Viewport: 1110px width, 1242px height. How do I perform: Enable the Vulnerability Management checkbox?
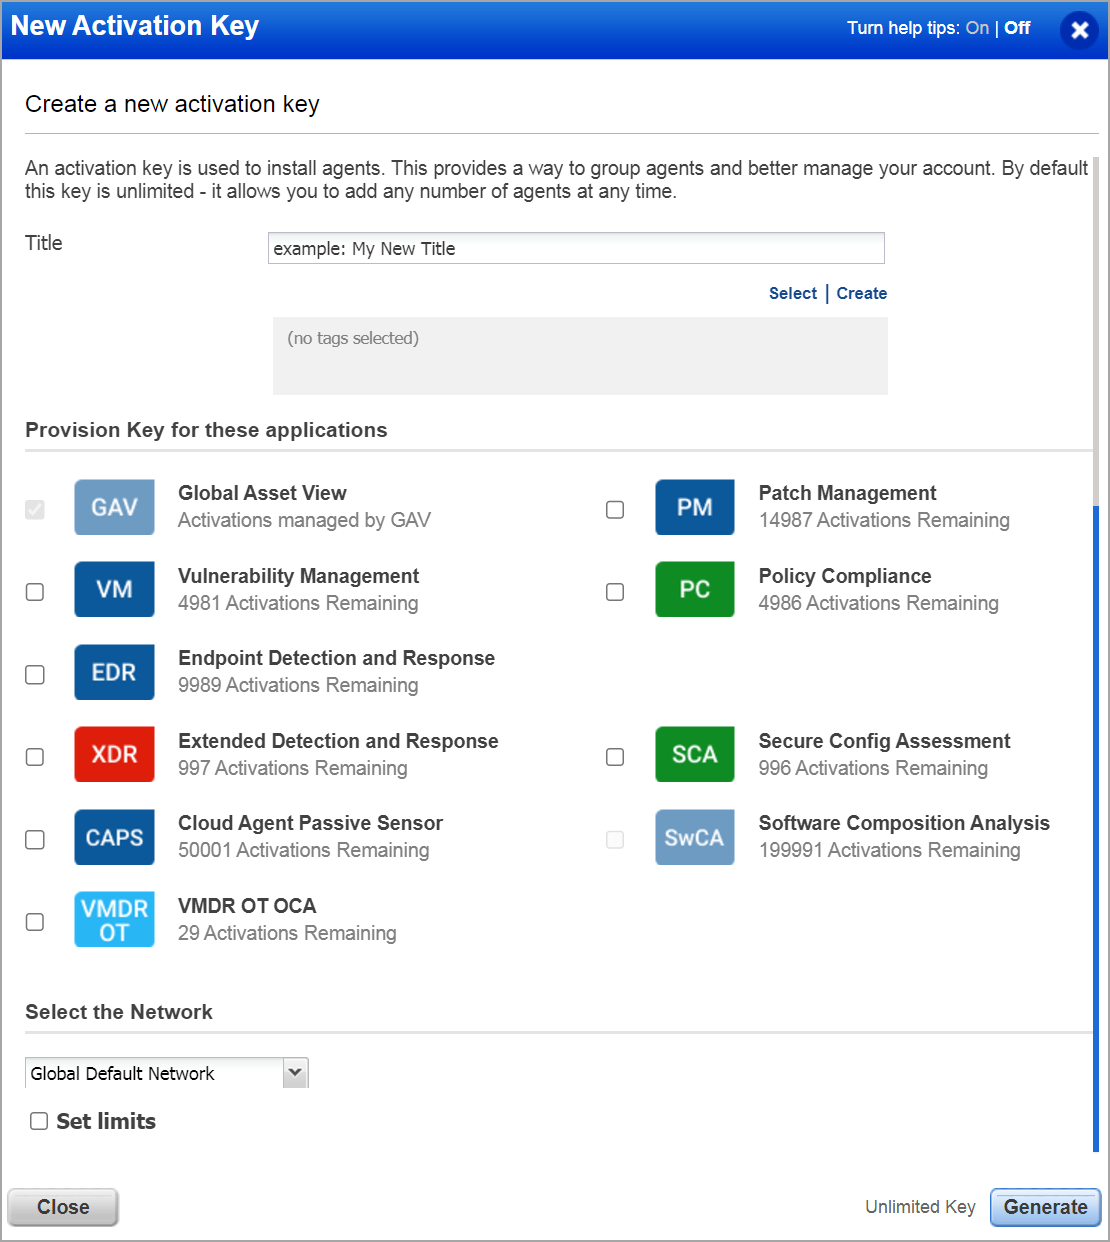tap(35, 592)
